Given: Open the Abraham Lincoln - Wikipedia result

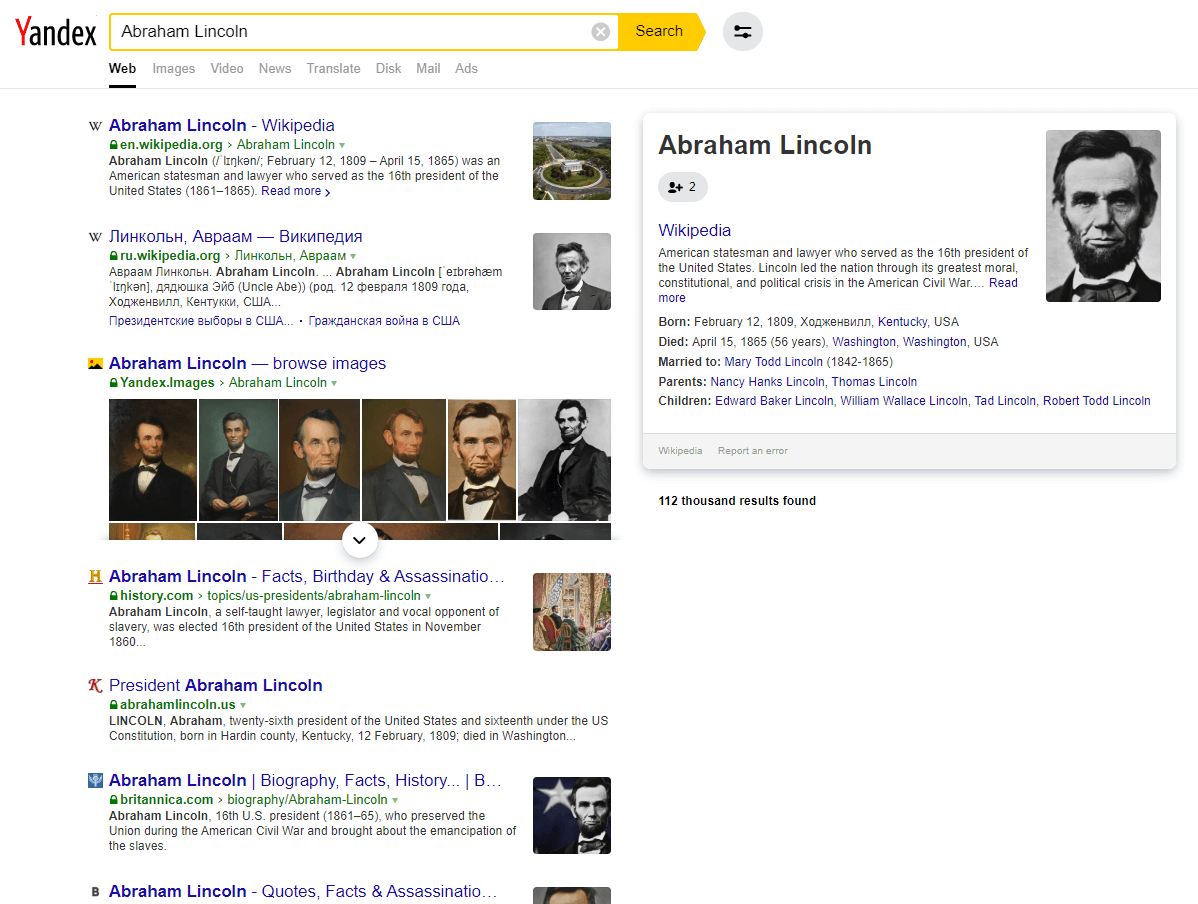Looking at the screenshot, I should point(222,125).
